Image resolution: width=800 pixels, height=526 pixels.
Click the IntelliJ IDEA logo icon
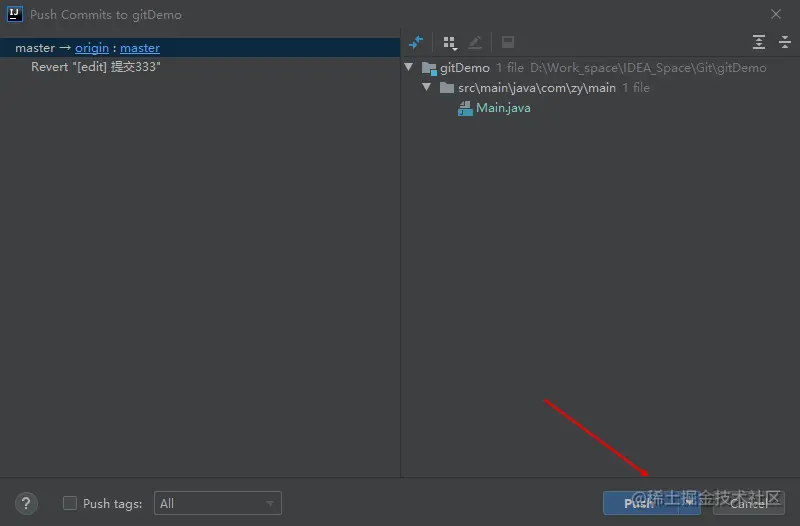pyautogui.click(x=14, y=14)
